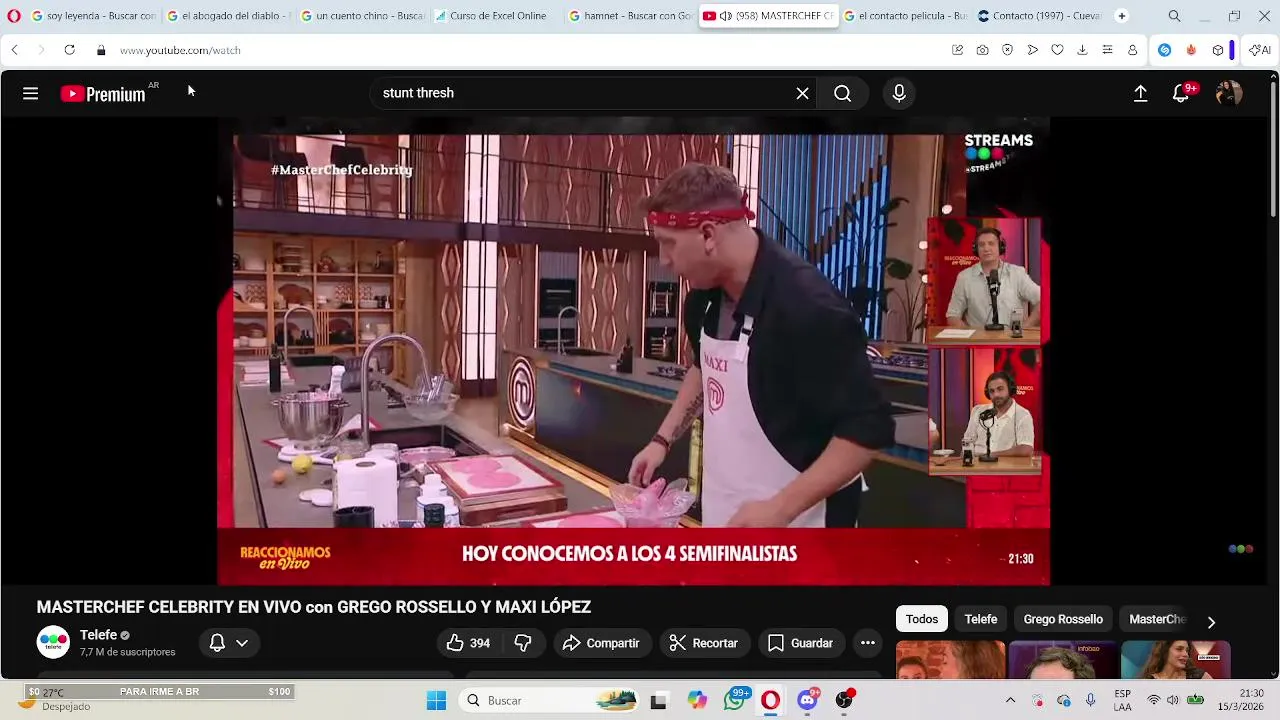This screenshot has width=1280, height=720.
Task: Select the Telefe filter chip
Action: [x=981, y=619]
